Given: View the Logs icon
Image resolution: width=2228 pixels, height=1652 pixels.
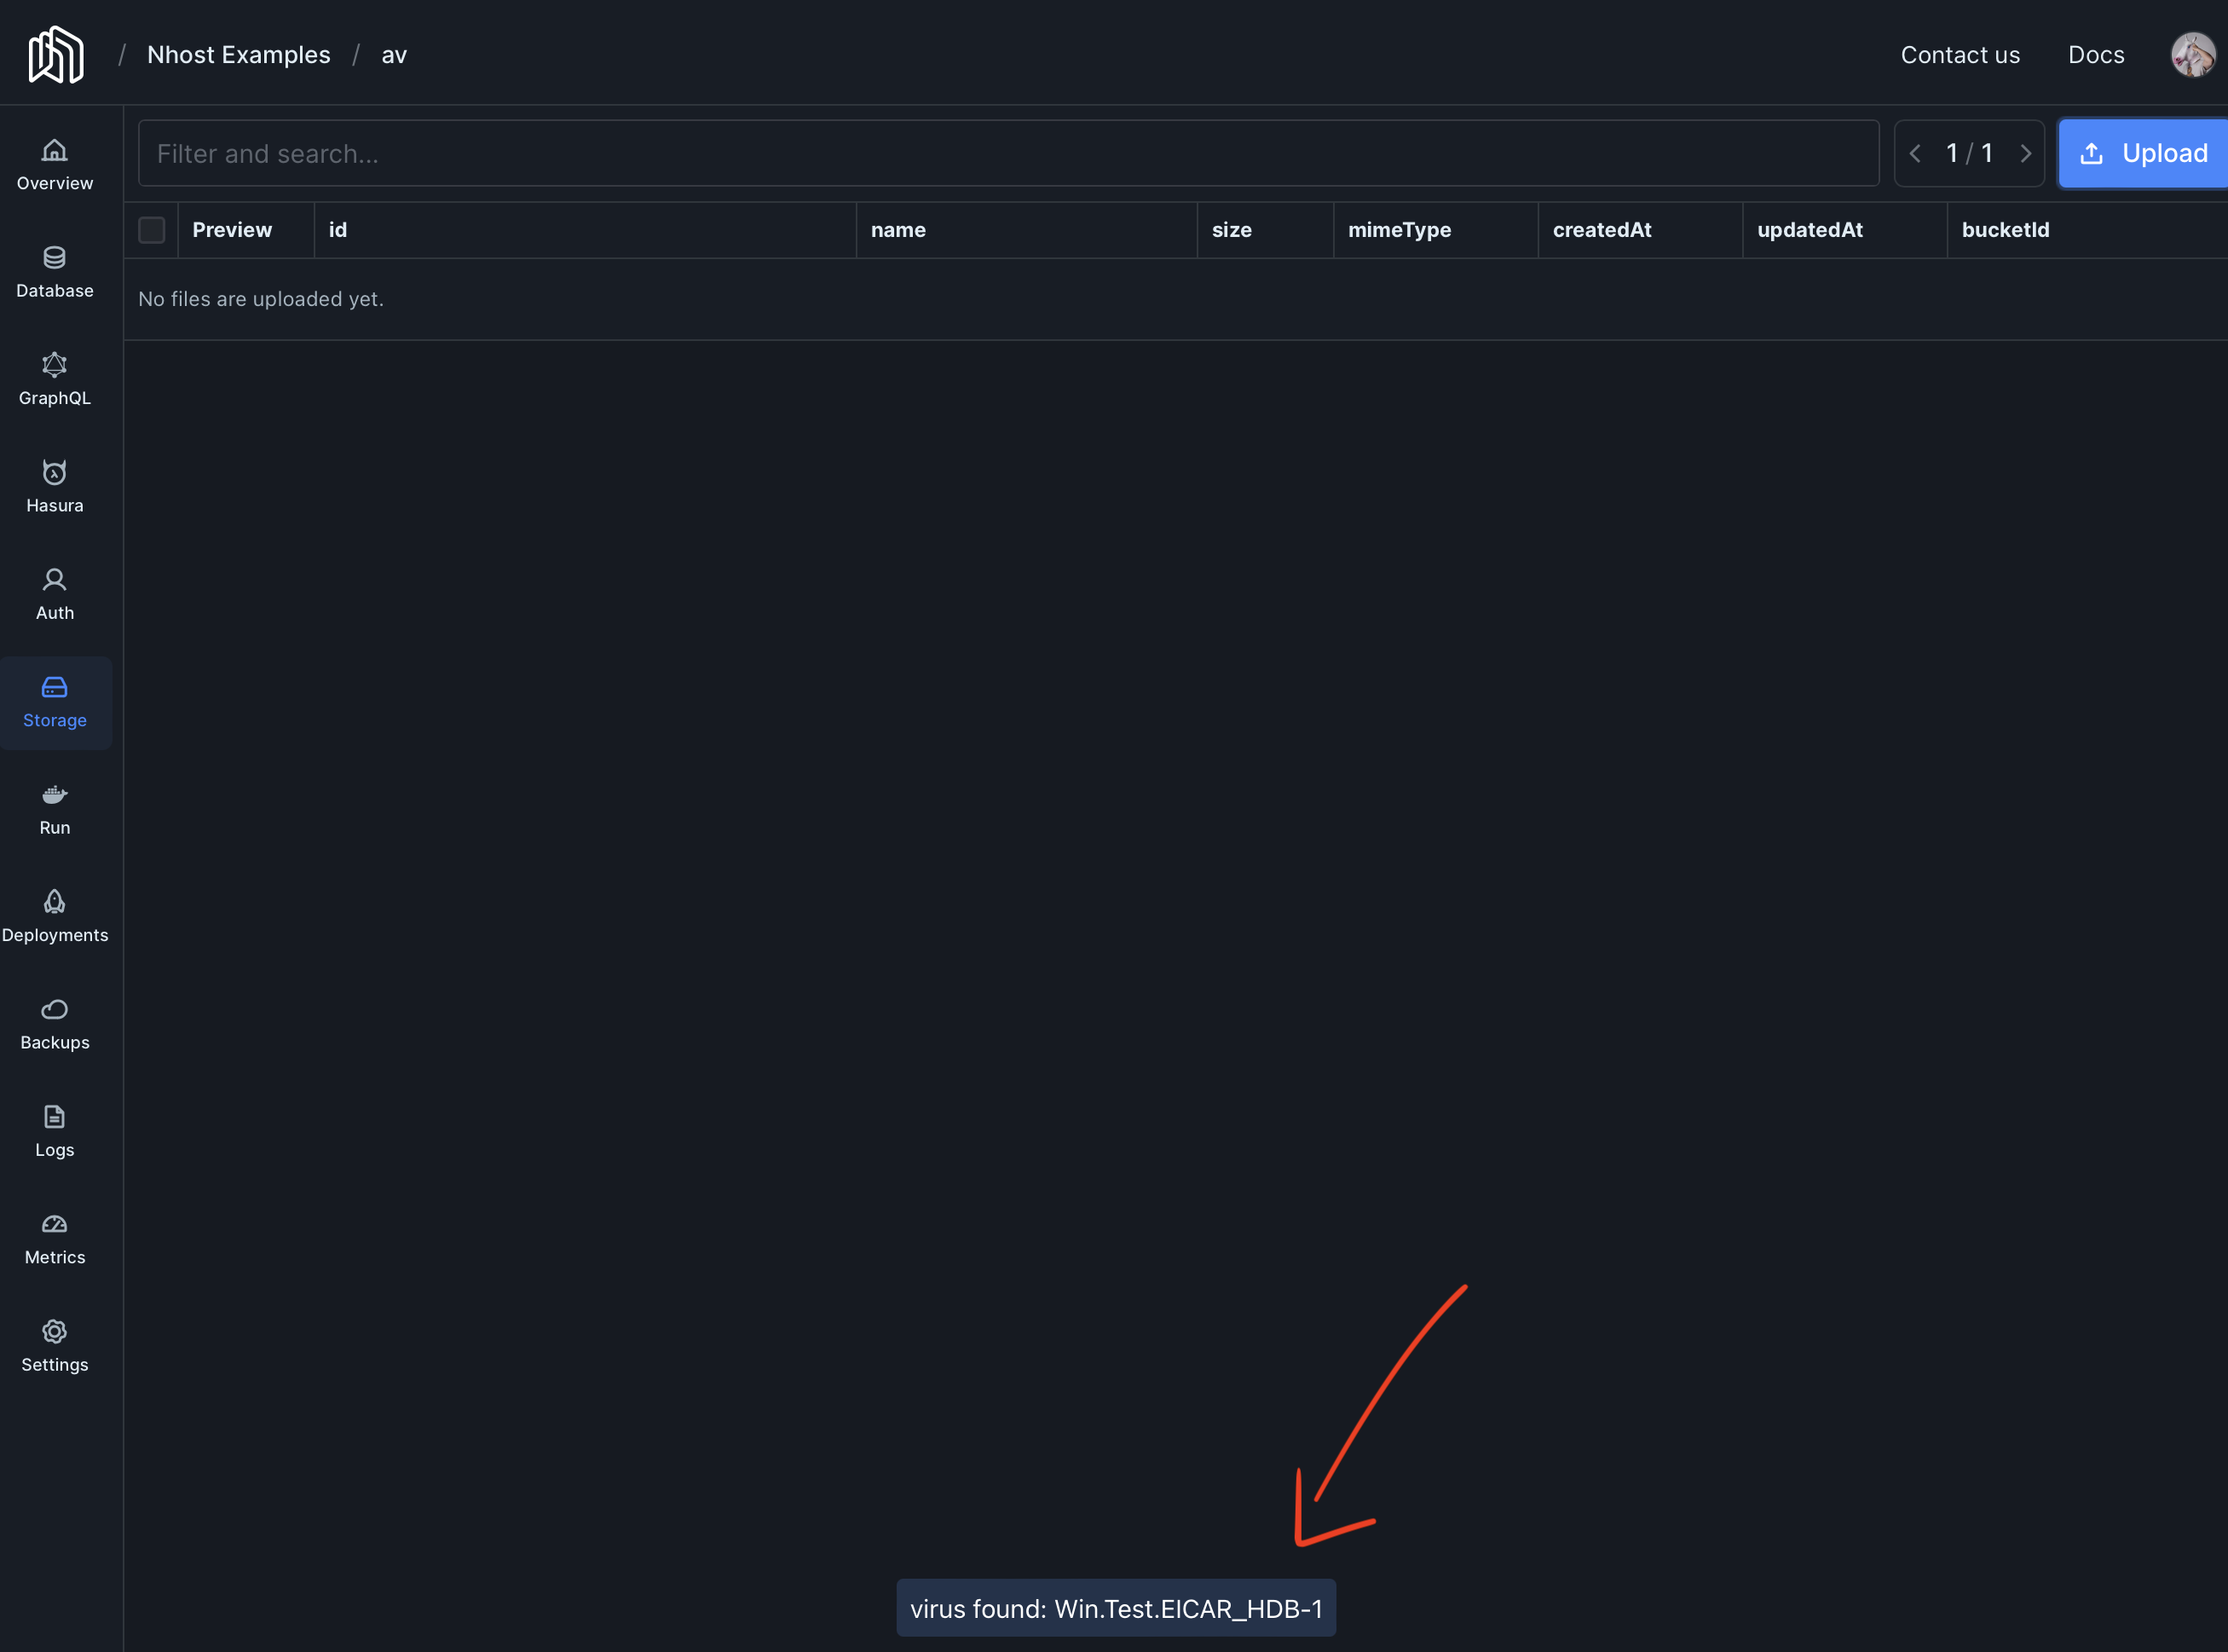Looking at the screenshot, I should [x=54, y=1117].
